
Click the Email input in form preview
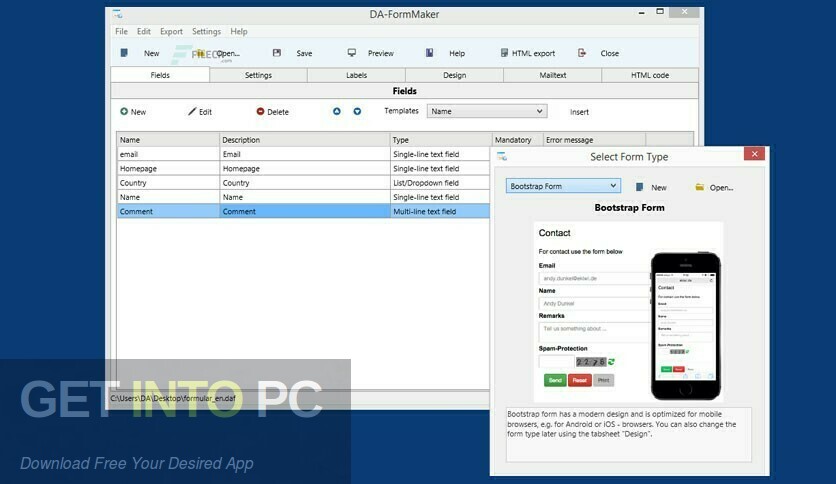tap(594, 278)
